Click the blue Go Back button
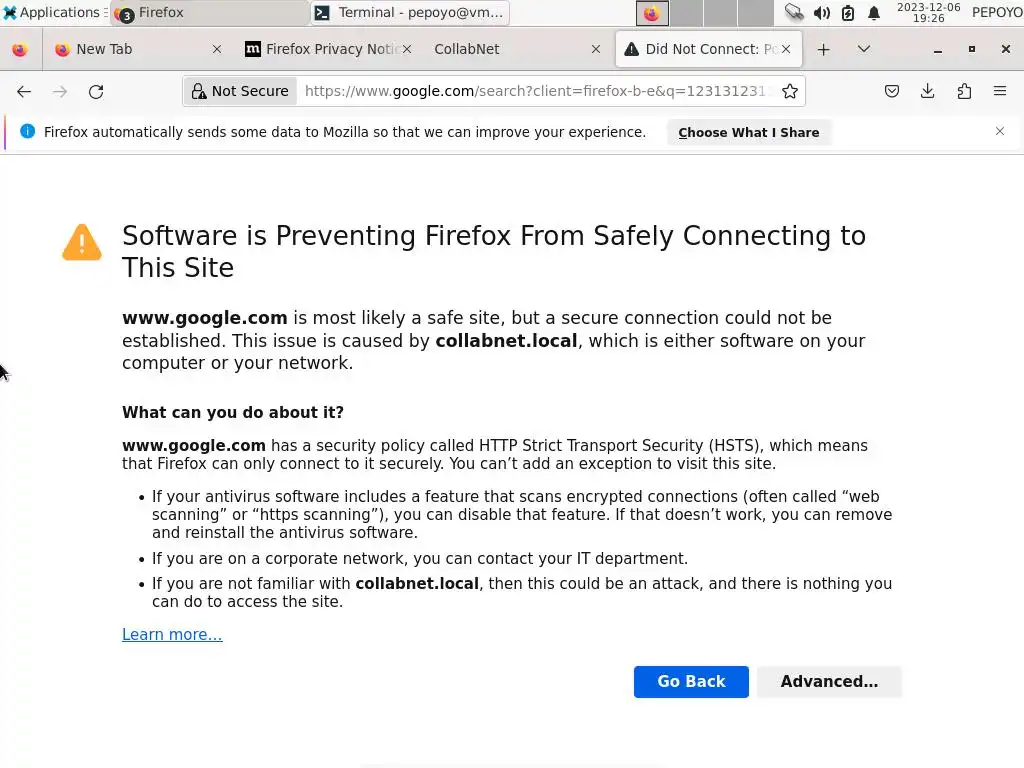This screenshot has width=1024, height=768. point(691,682)
